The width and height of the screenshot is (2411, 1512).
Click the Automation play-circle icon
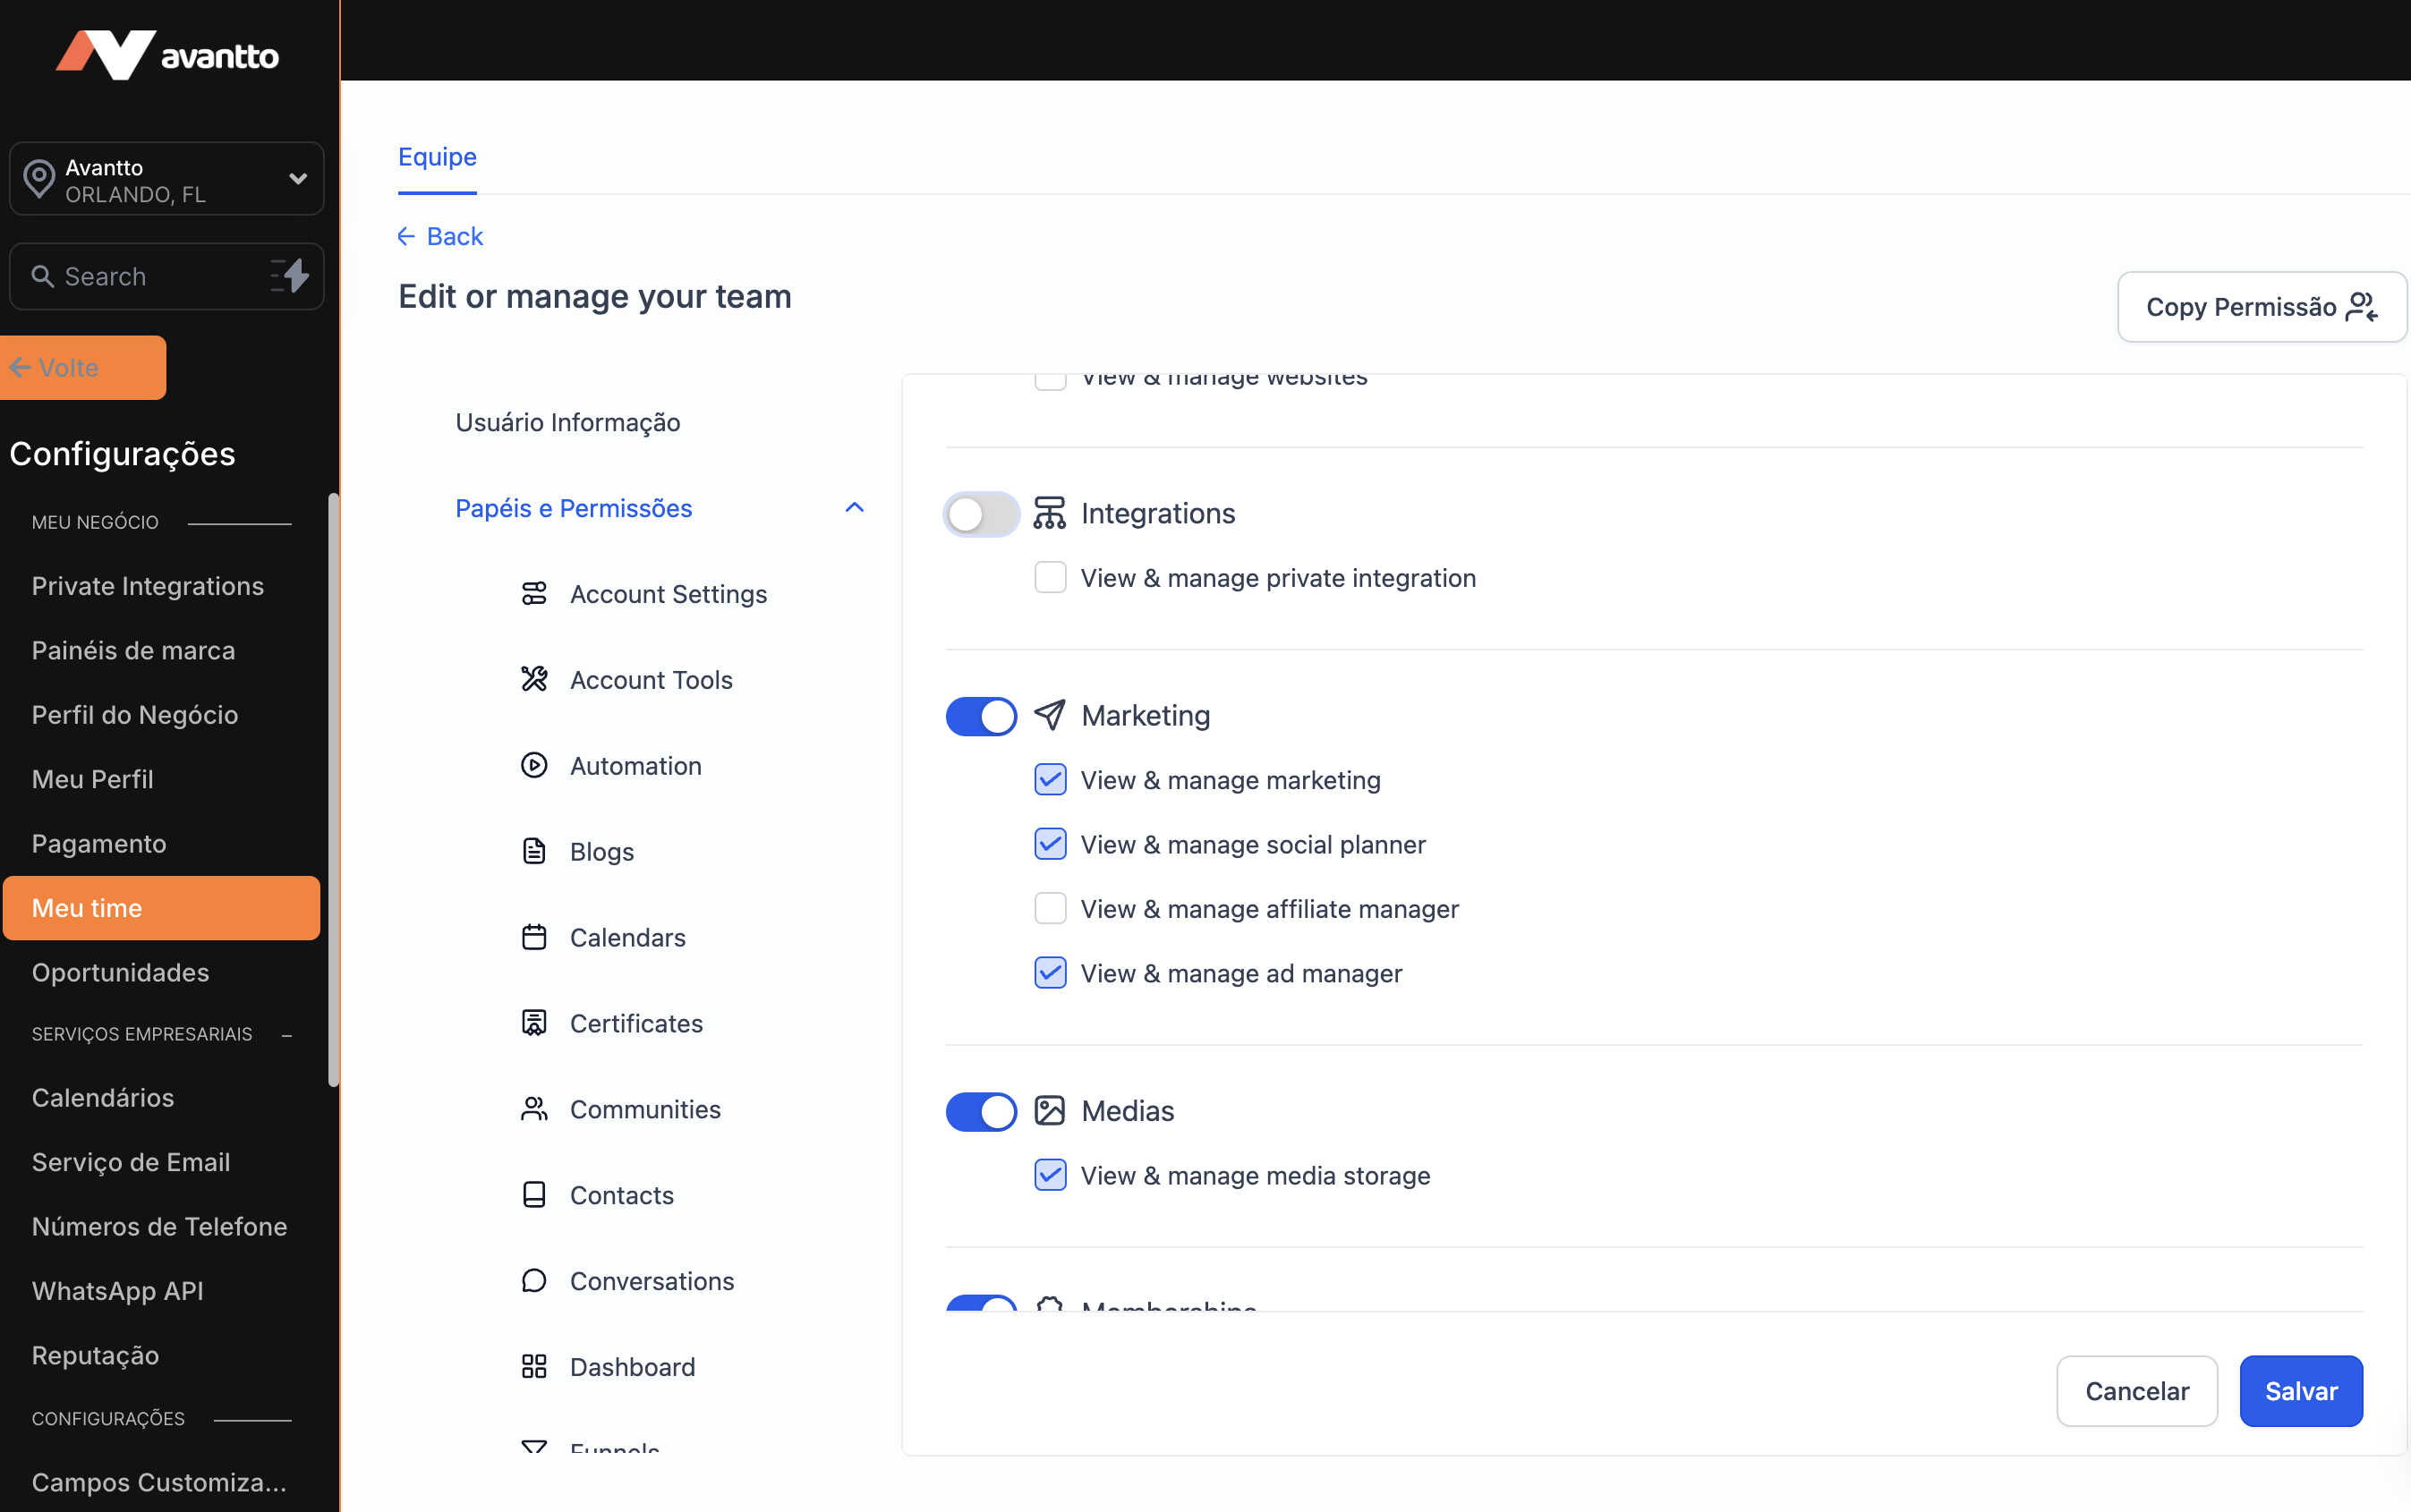click(x=534, y=766)
